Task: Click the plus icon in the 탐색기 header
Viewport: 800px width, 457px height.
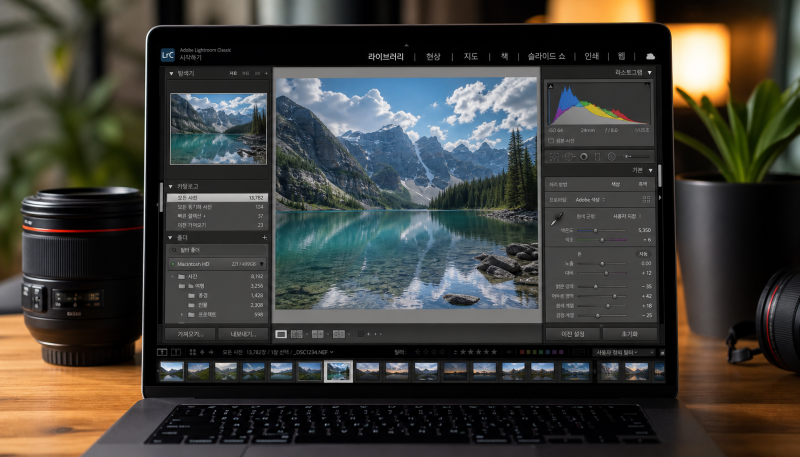Action: click(x=266, y=73)
